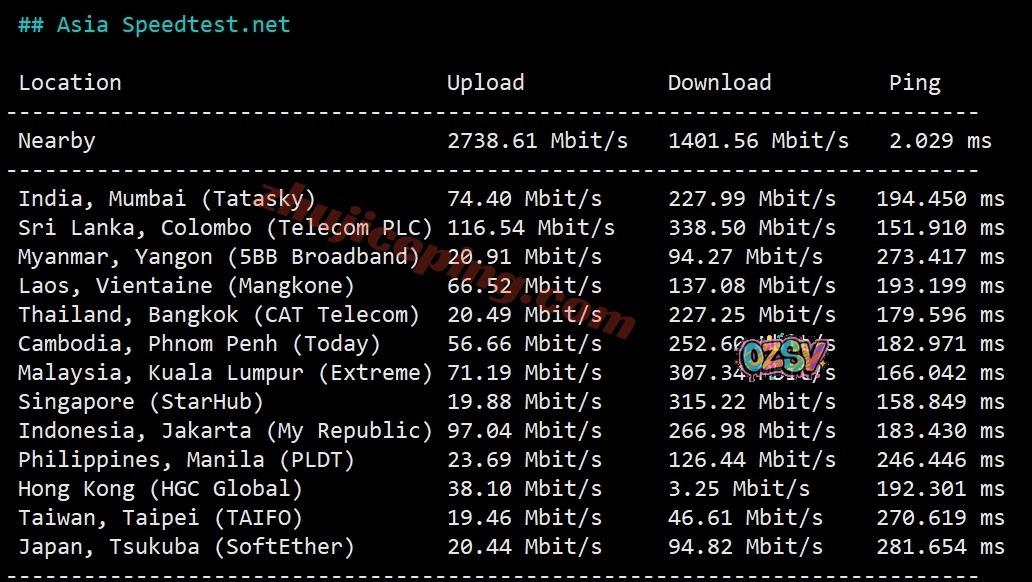Click the Upload column header
The image size is (1032, 582).
[x=485, y=83]
